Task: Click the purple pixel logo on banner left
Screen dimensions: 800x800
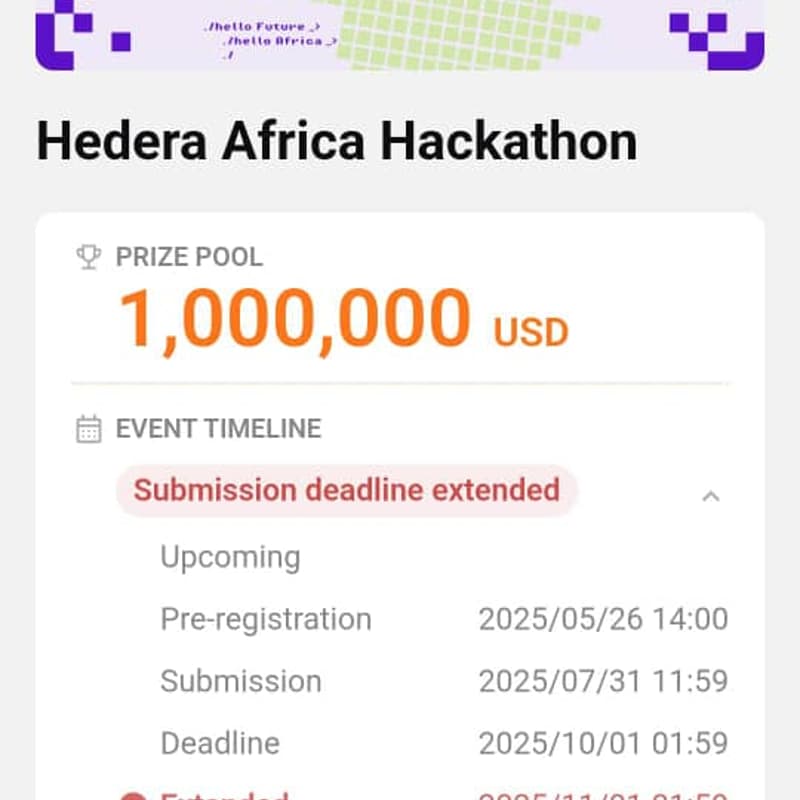Action: (x=78, y=32)
